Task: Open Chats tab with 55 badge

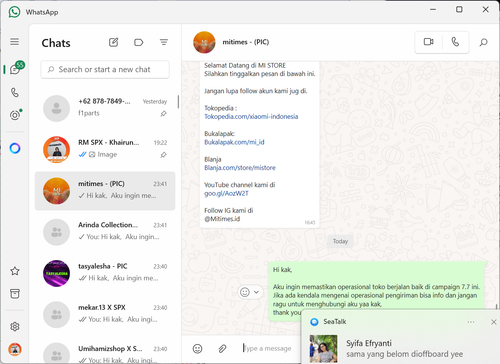Action: (x=16, y=68)
